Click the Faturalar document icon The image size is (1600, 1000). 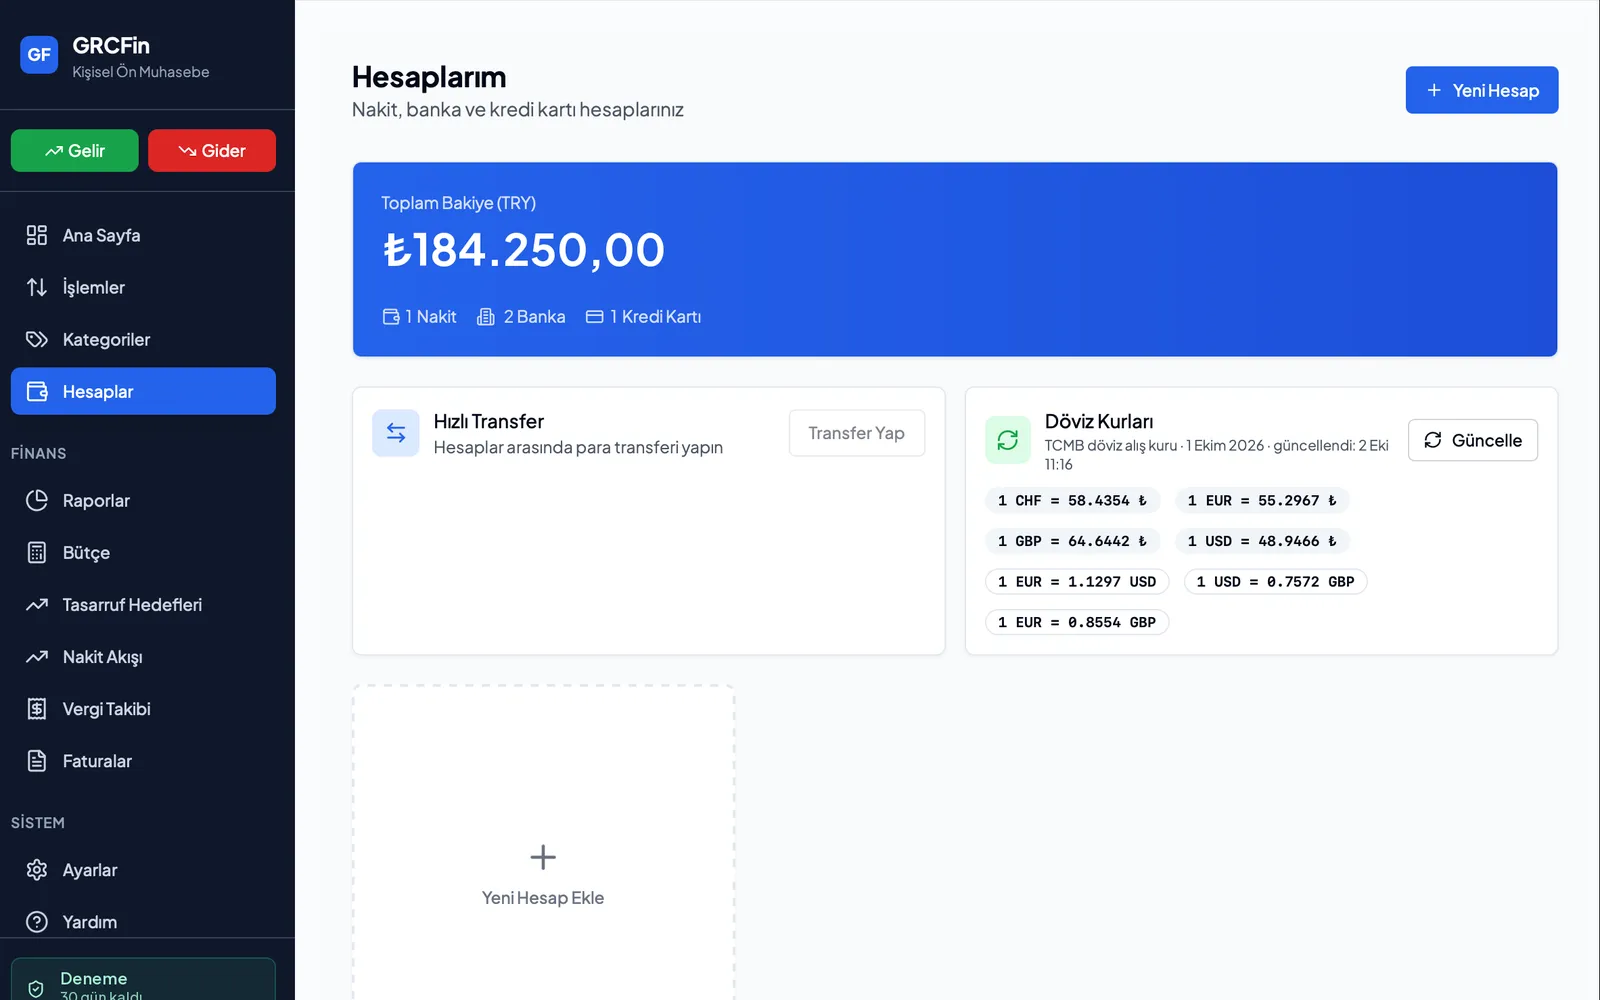(x=37, y=760)
